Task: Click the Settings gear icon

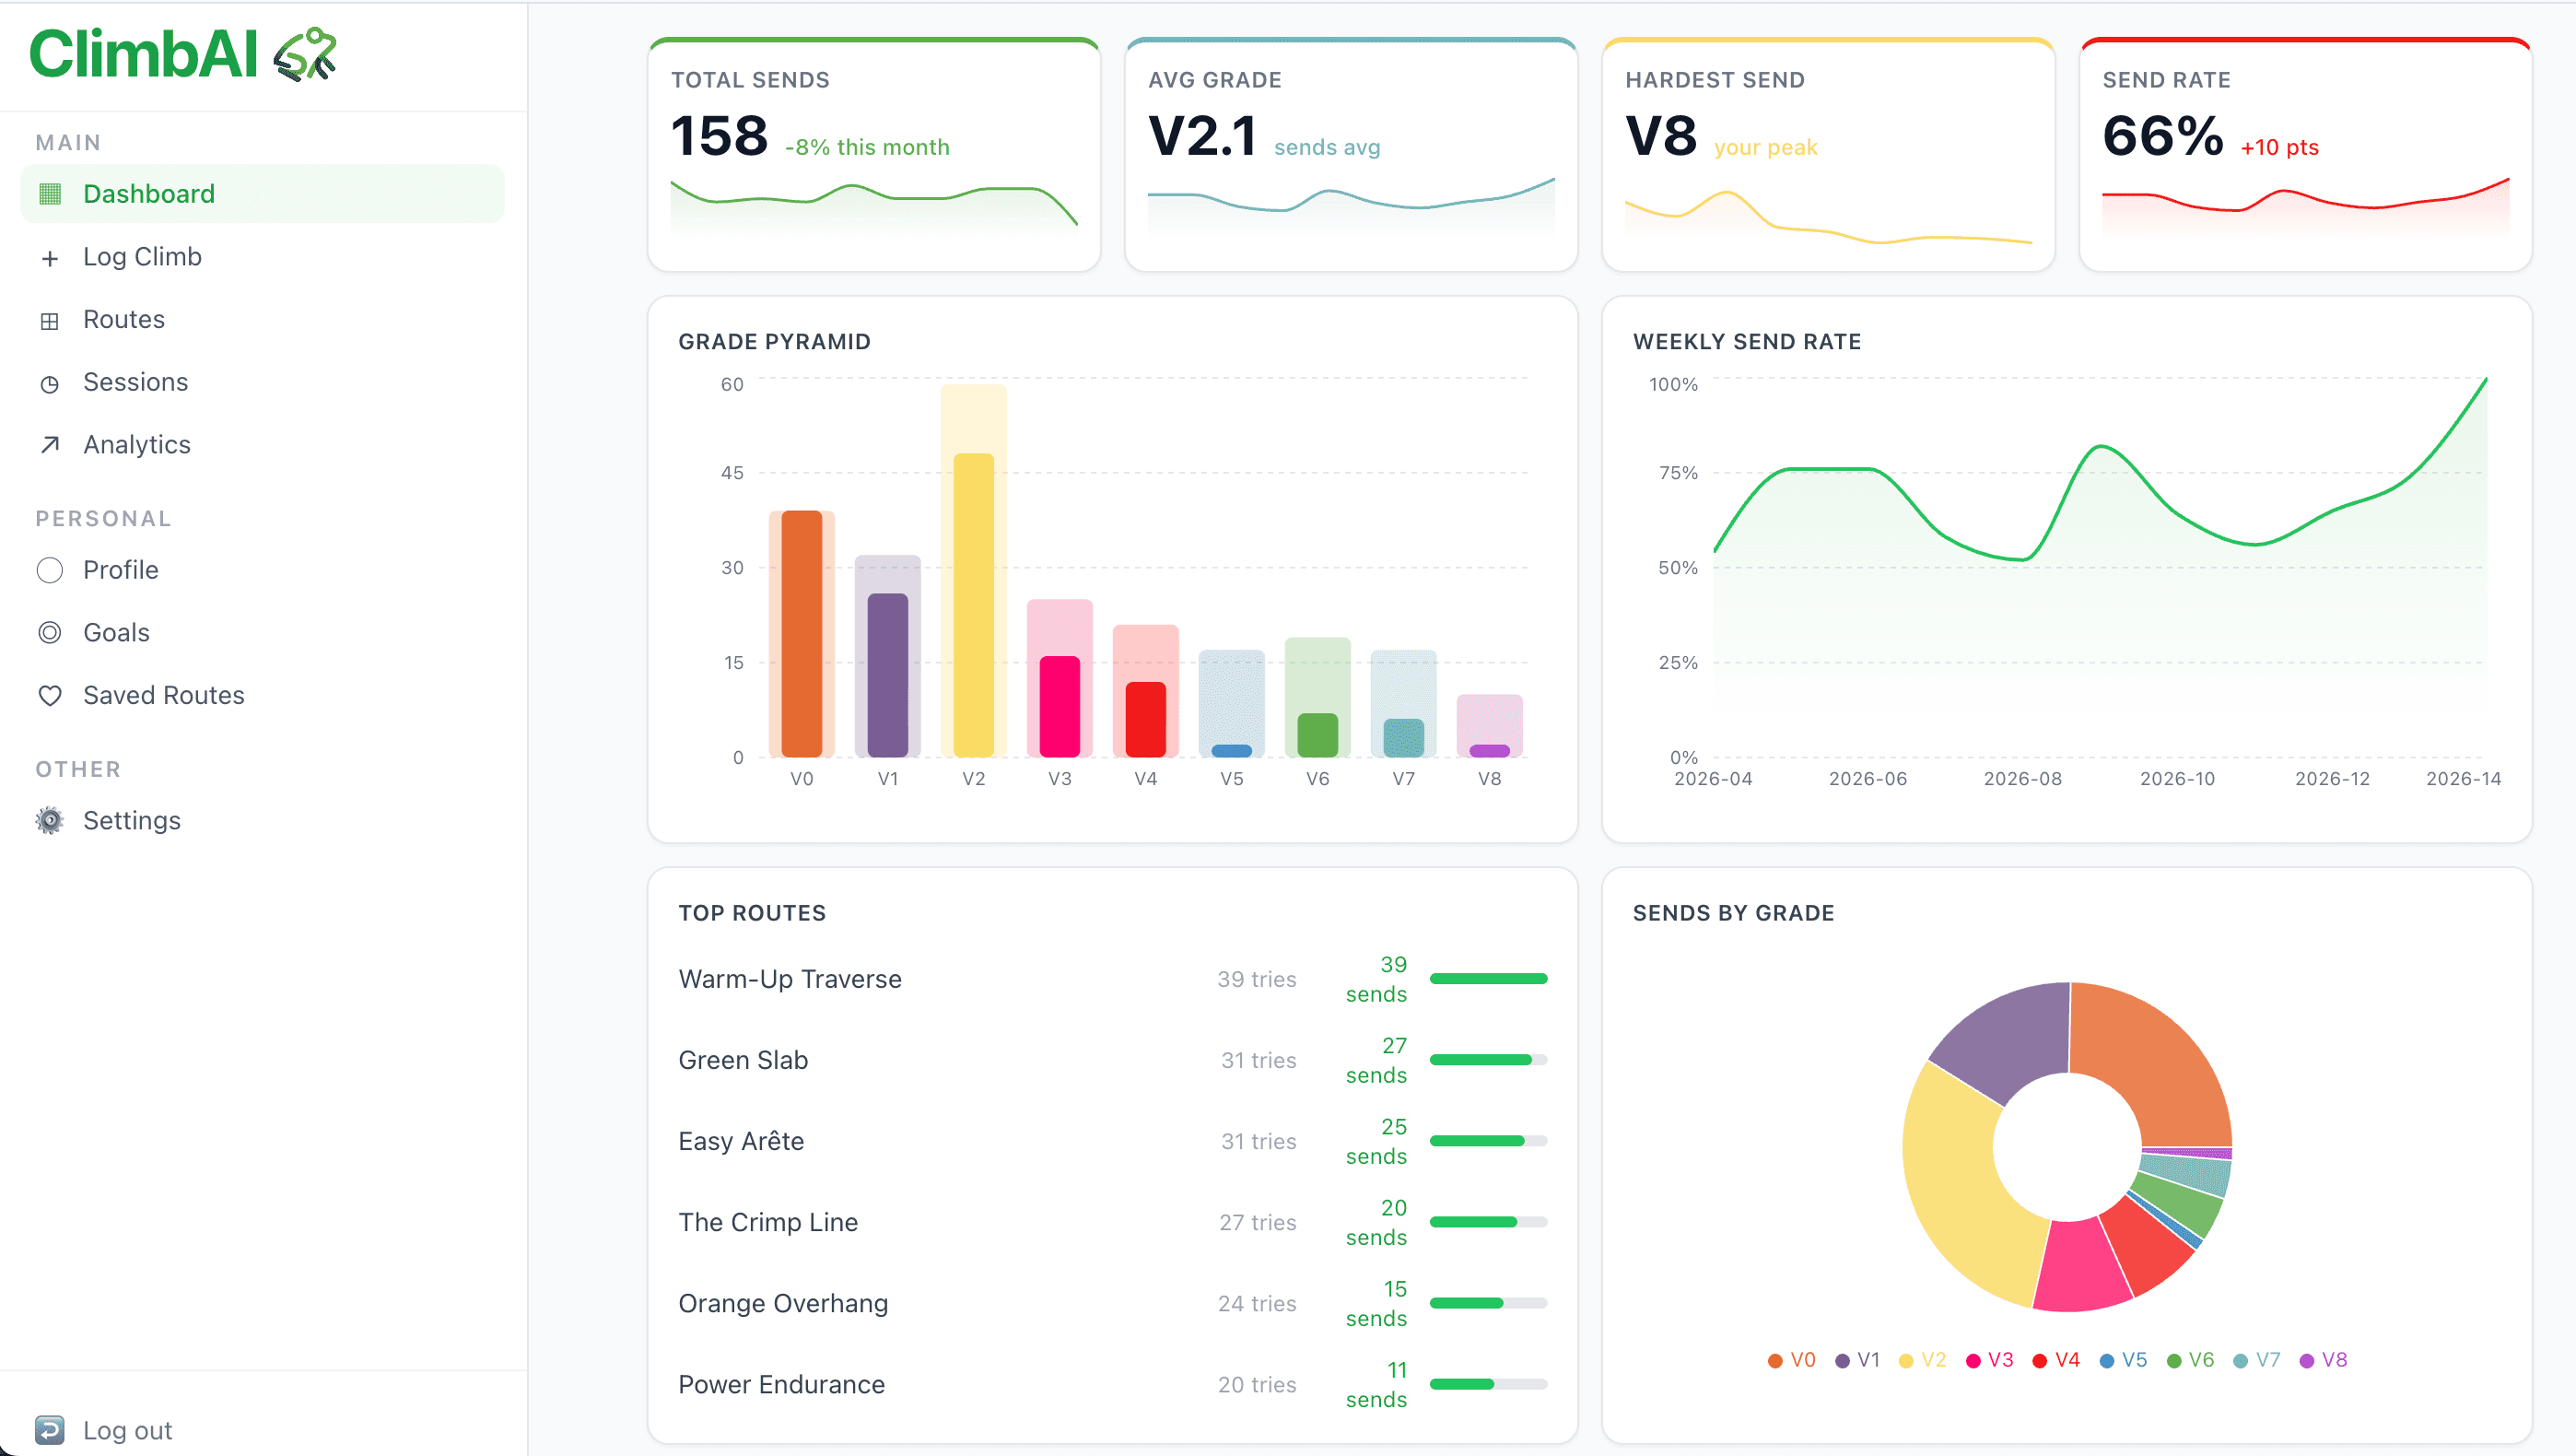Action: [50, 821]
